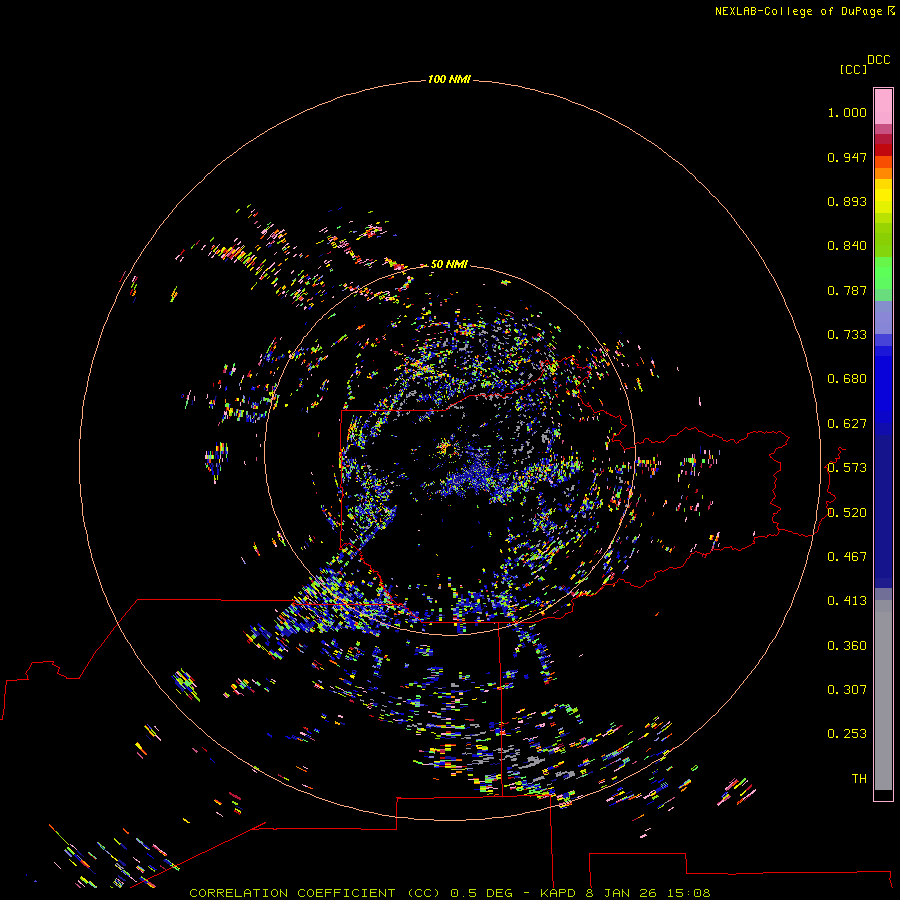Click the 0.893 legend value
The width and height of the screenshot is (900, 900).
pyautogui.click(x=847, y=201)
